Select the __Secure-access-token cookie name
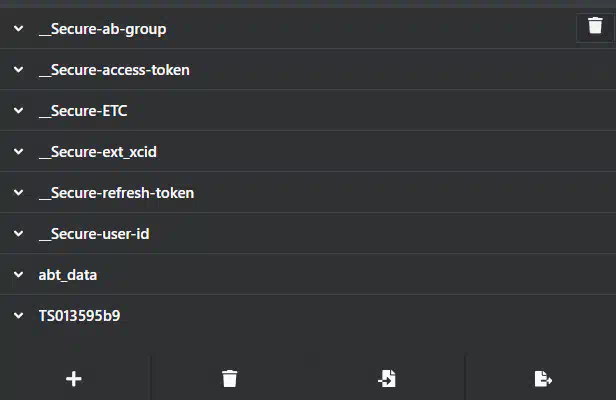This screenshot has height=400, width=616. pyautogui.click(x=114, y=70)
